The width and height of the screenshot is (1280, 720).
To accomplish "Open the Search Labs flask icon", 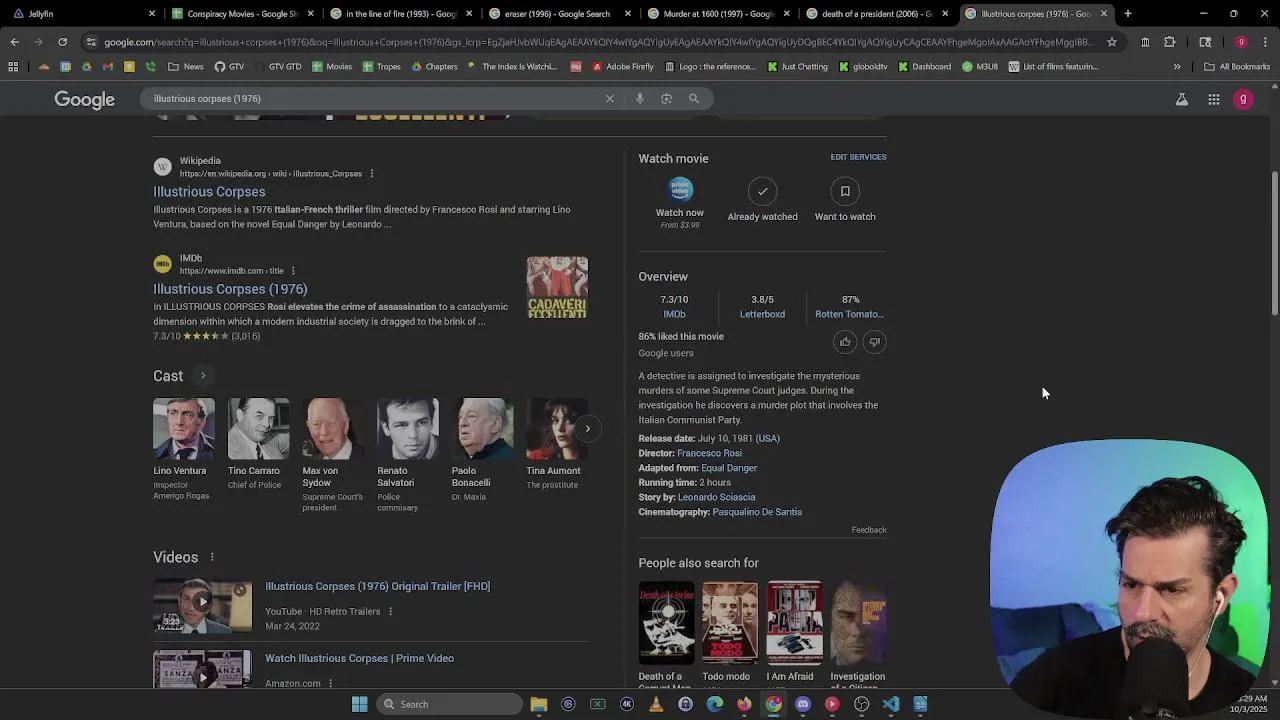I will point(1182,100).
